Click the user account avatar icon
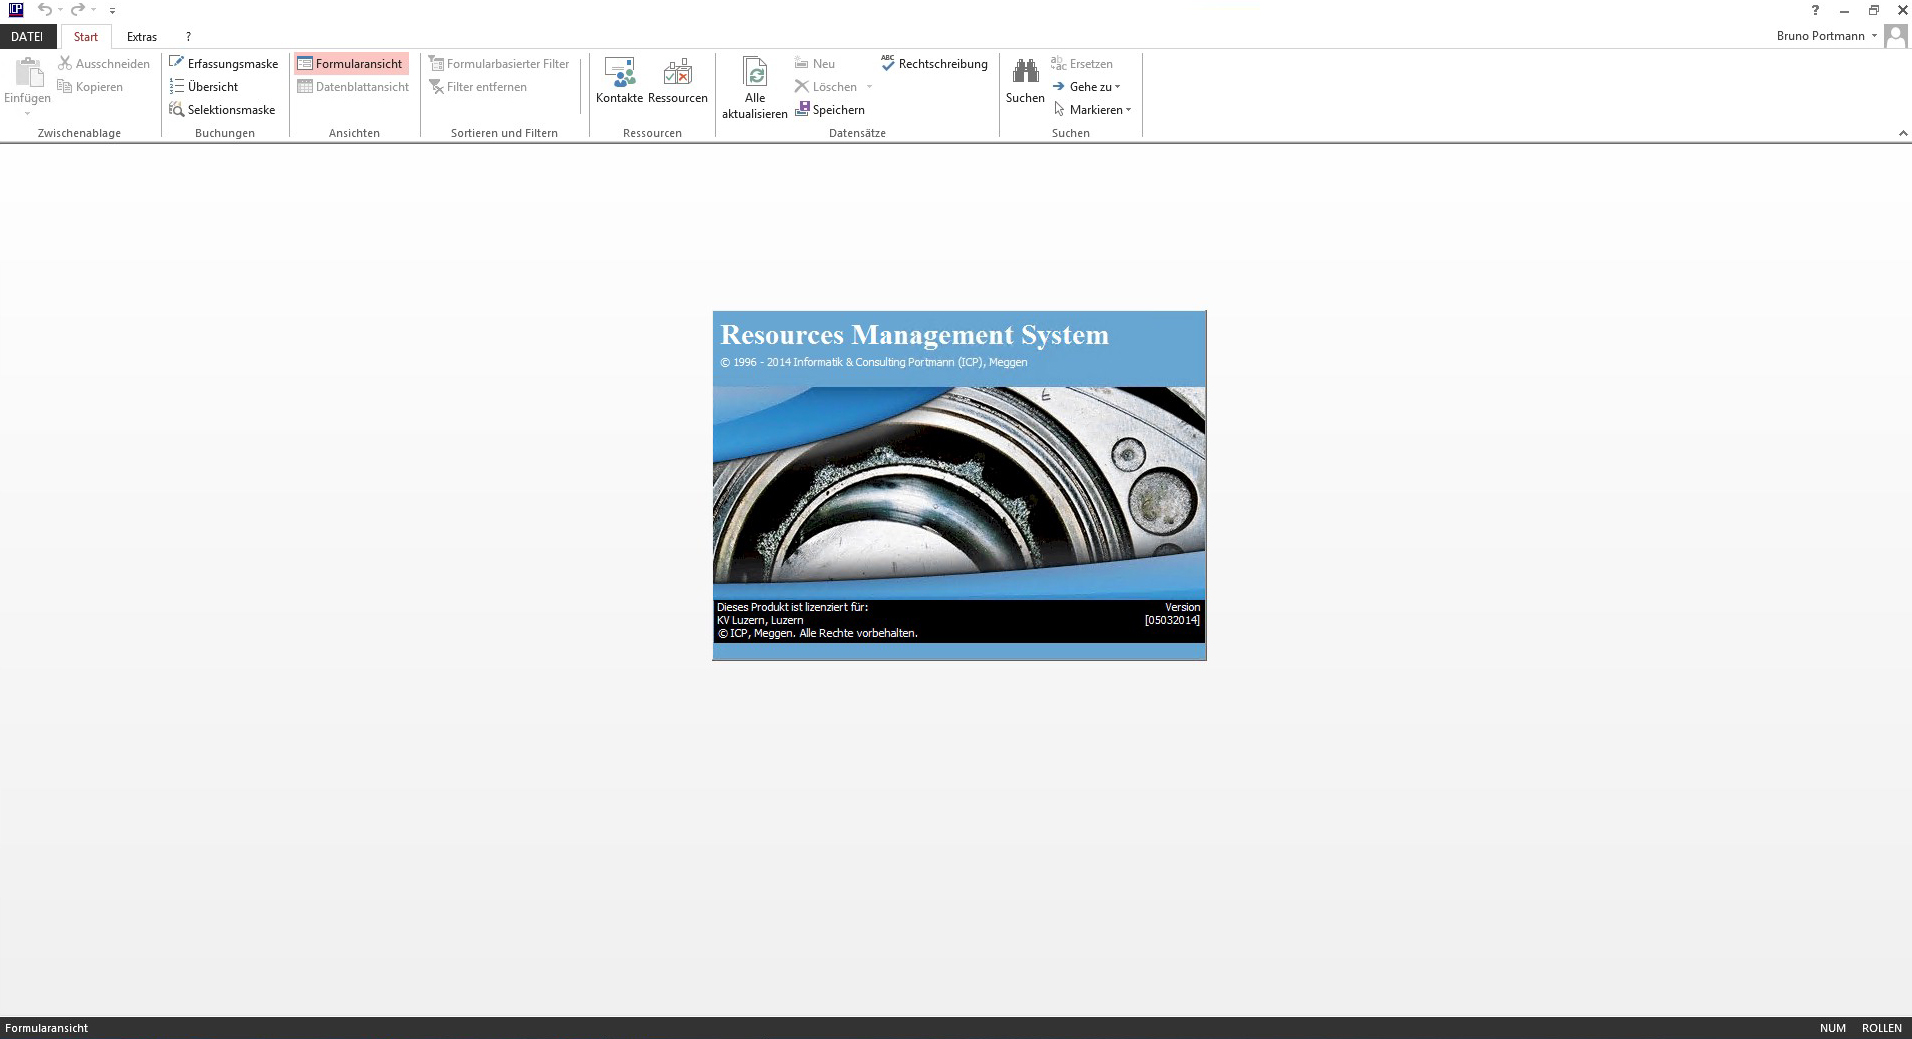The height and width of the screenshot is (1039, 1912). pos(1895,36)
